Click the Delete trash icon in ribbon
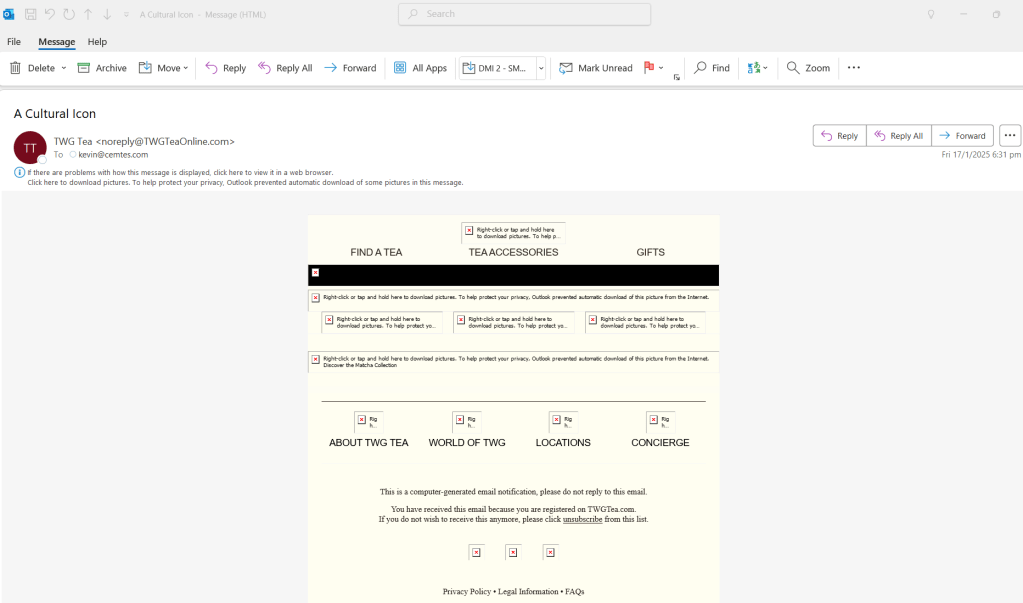Image resolution: width=1023 pixels, height=603 pixels. (x=16, y=68)
